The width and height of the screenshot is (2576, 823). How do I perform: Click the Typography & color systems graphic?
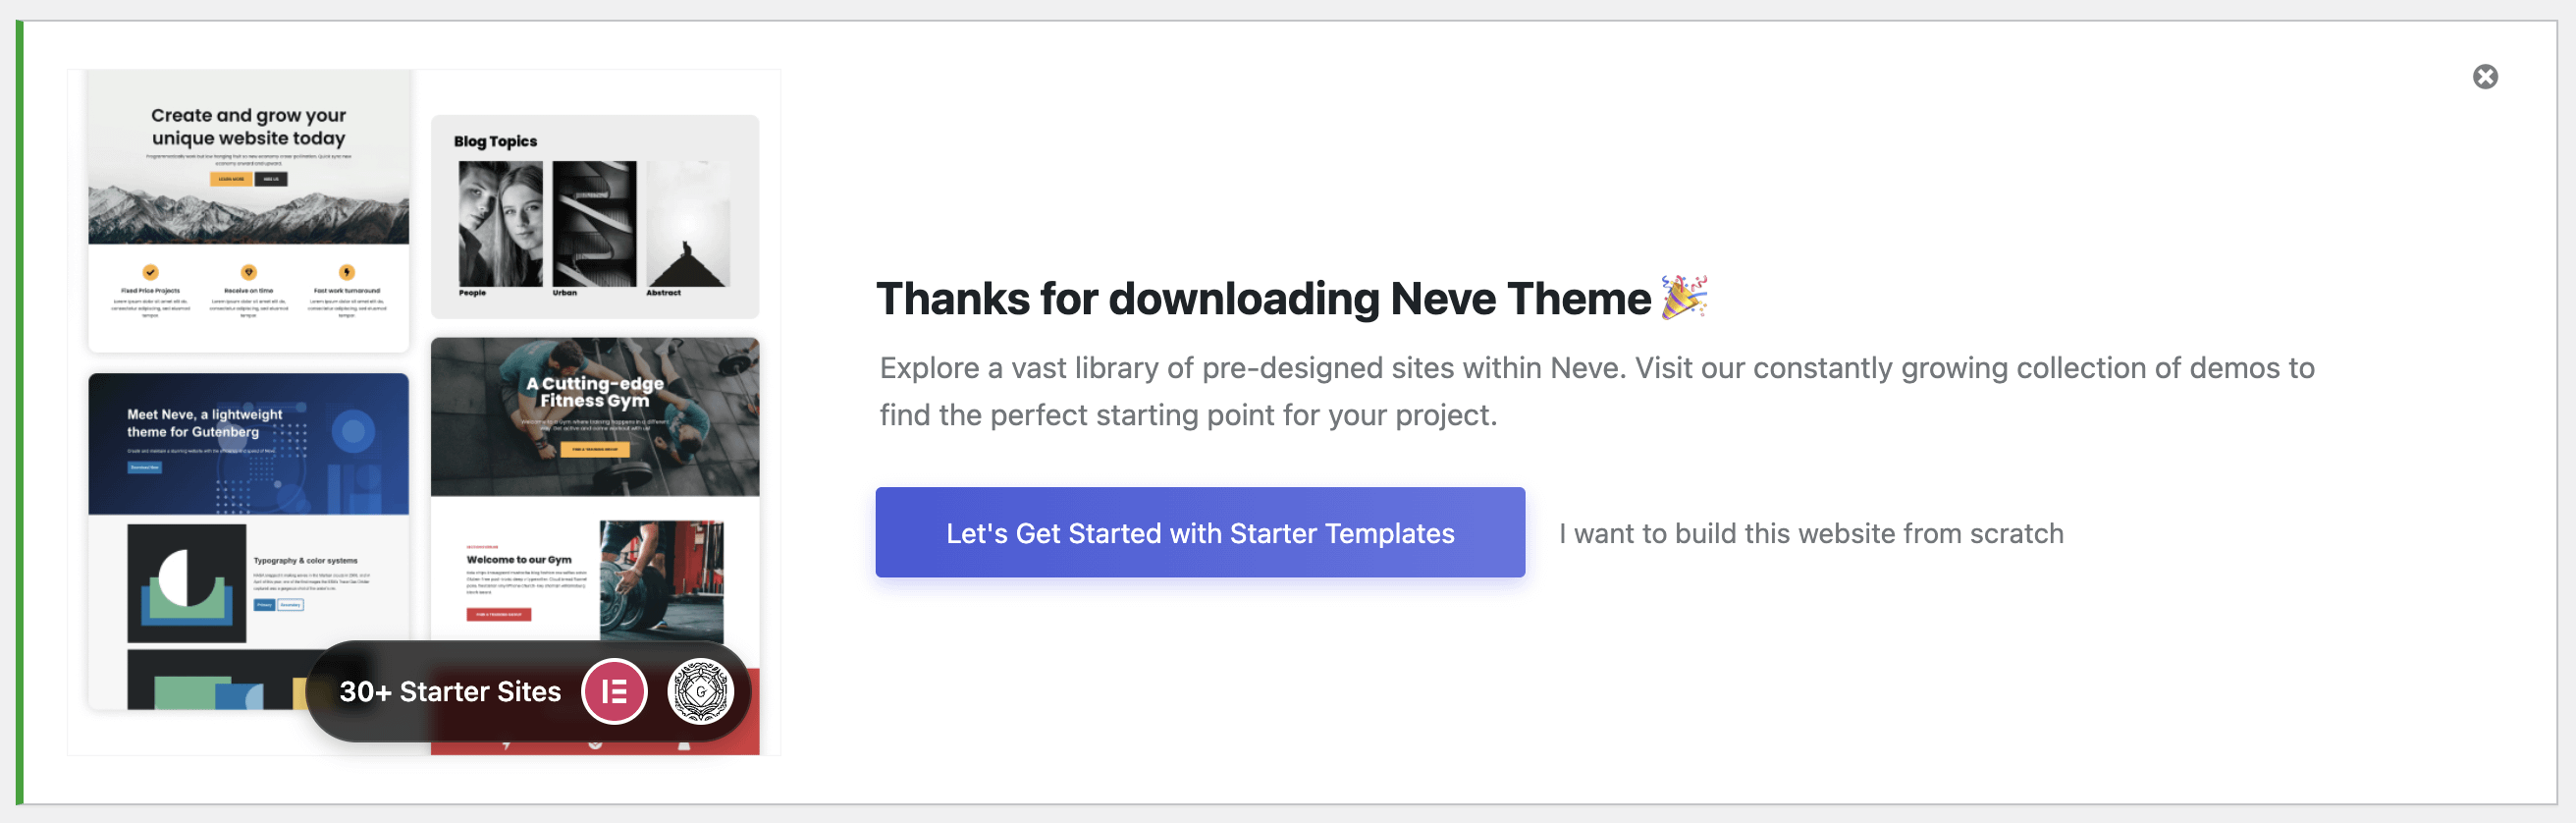pos(186,582)
